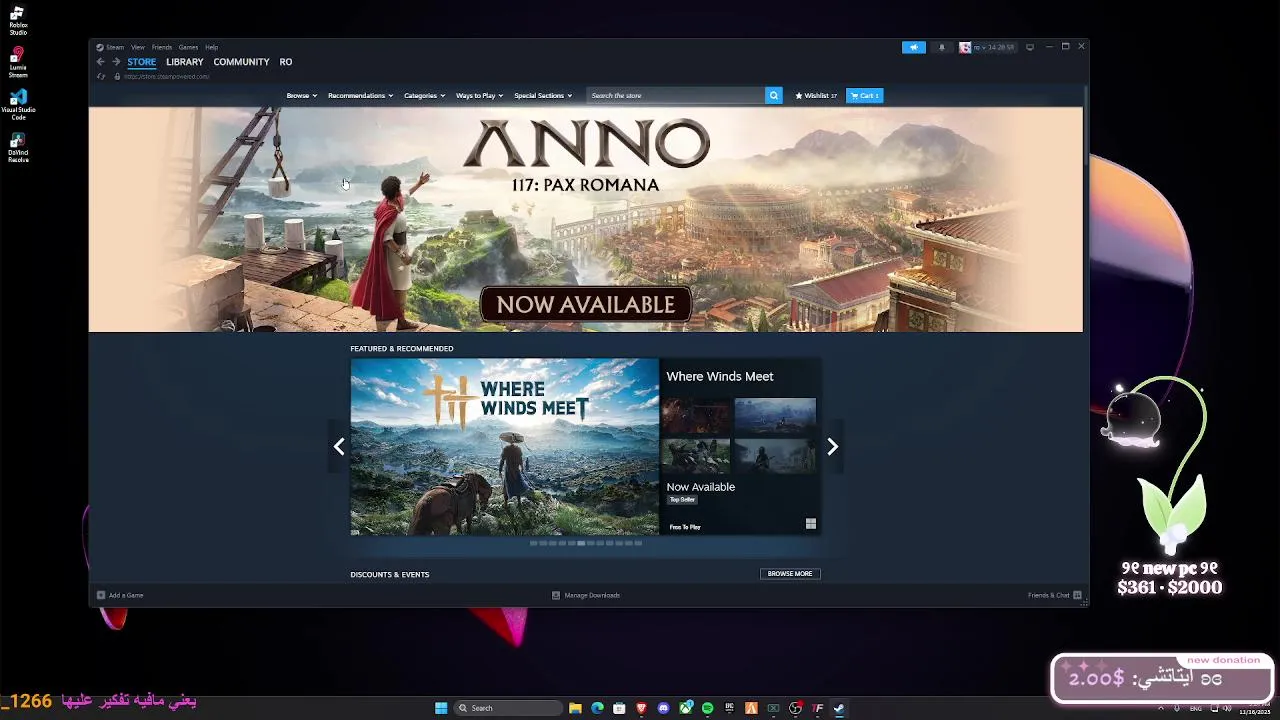This screenshot has width=1280, height=720.
Task: Expand the Ways to Play dropdown
Action: pos(479,95)
